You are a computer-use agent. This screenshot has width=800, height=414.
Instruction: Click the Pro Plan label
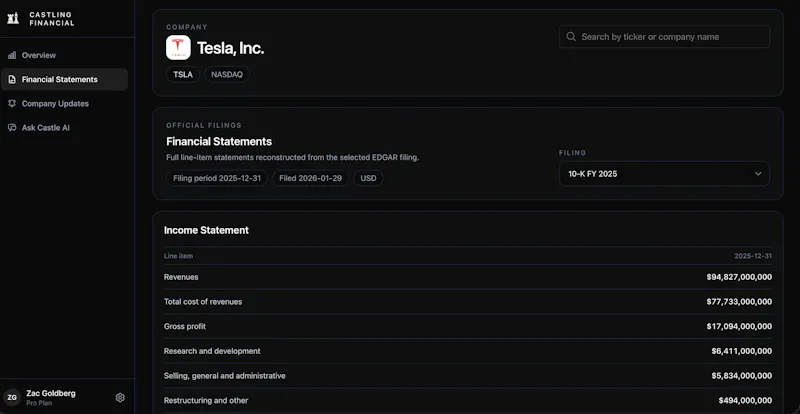[38, 403]
